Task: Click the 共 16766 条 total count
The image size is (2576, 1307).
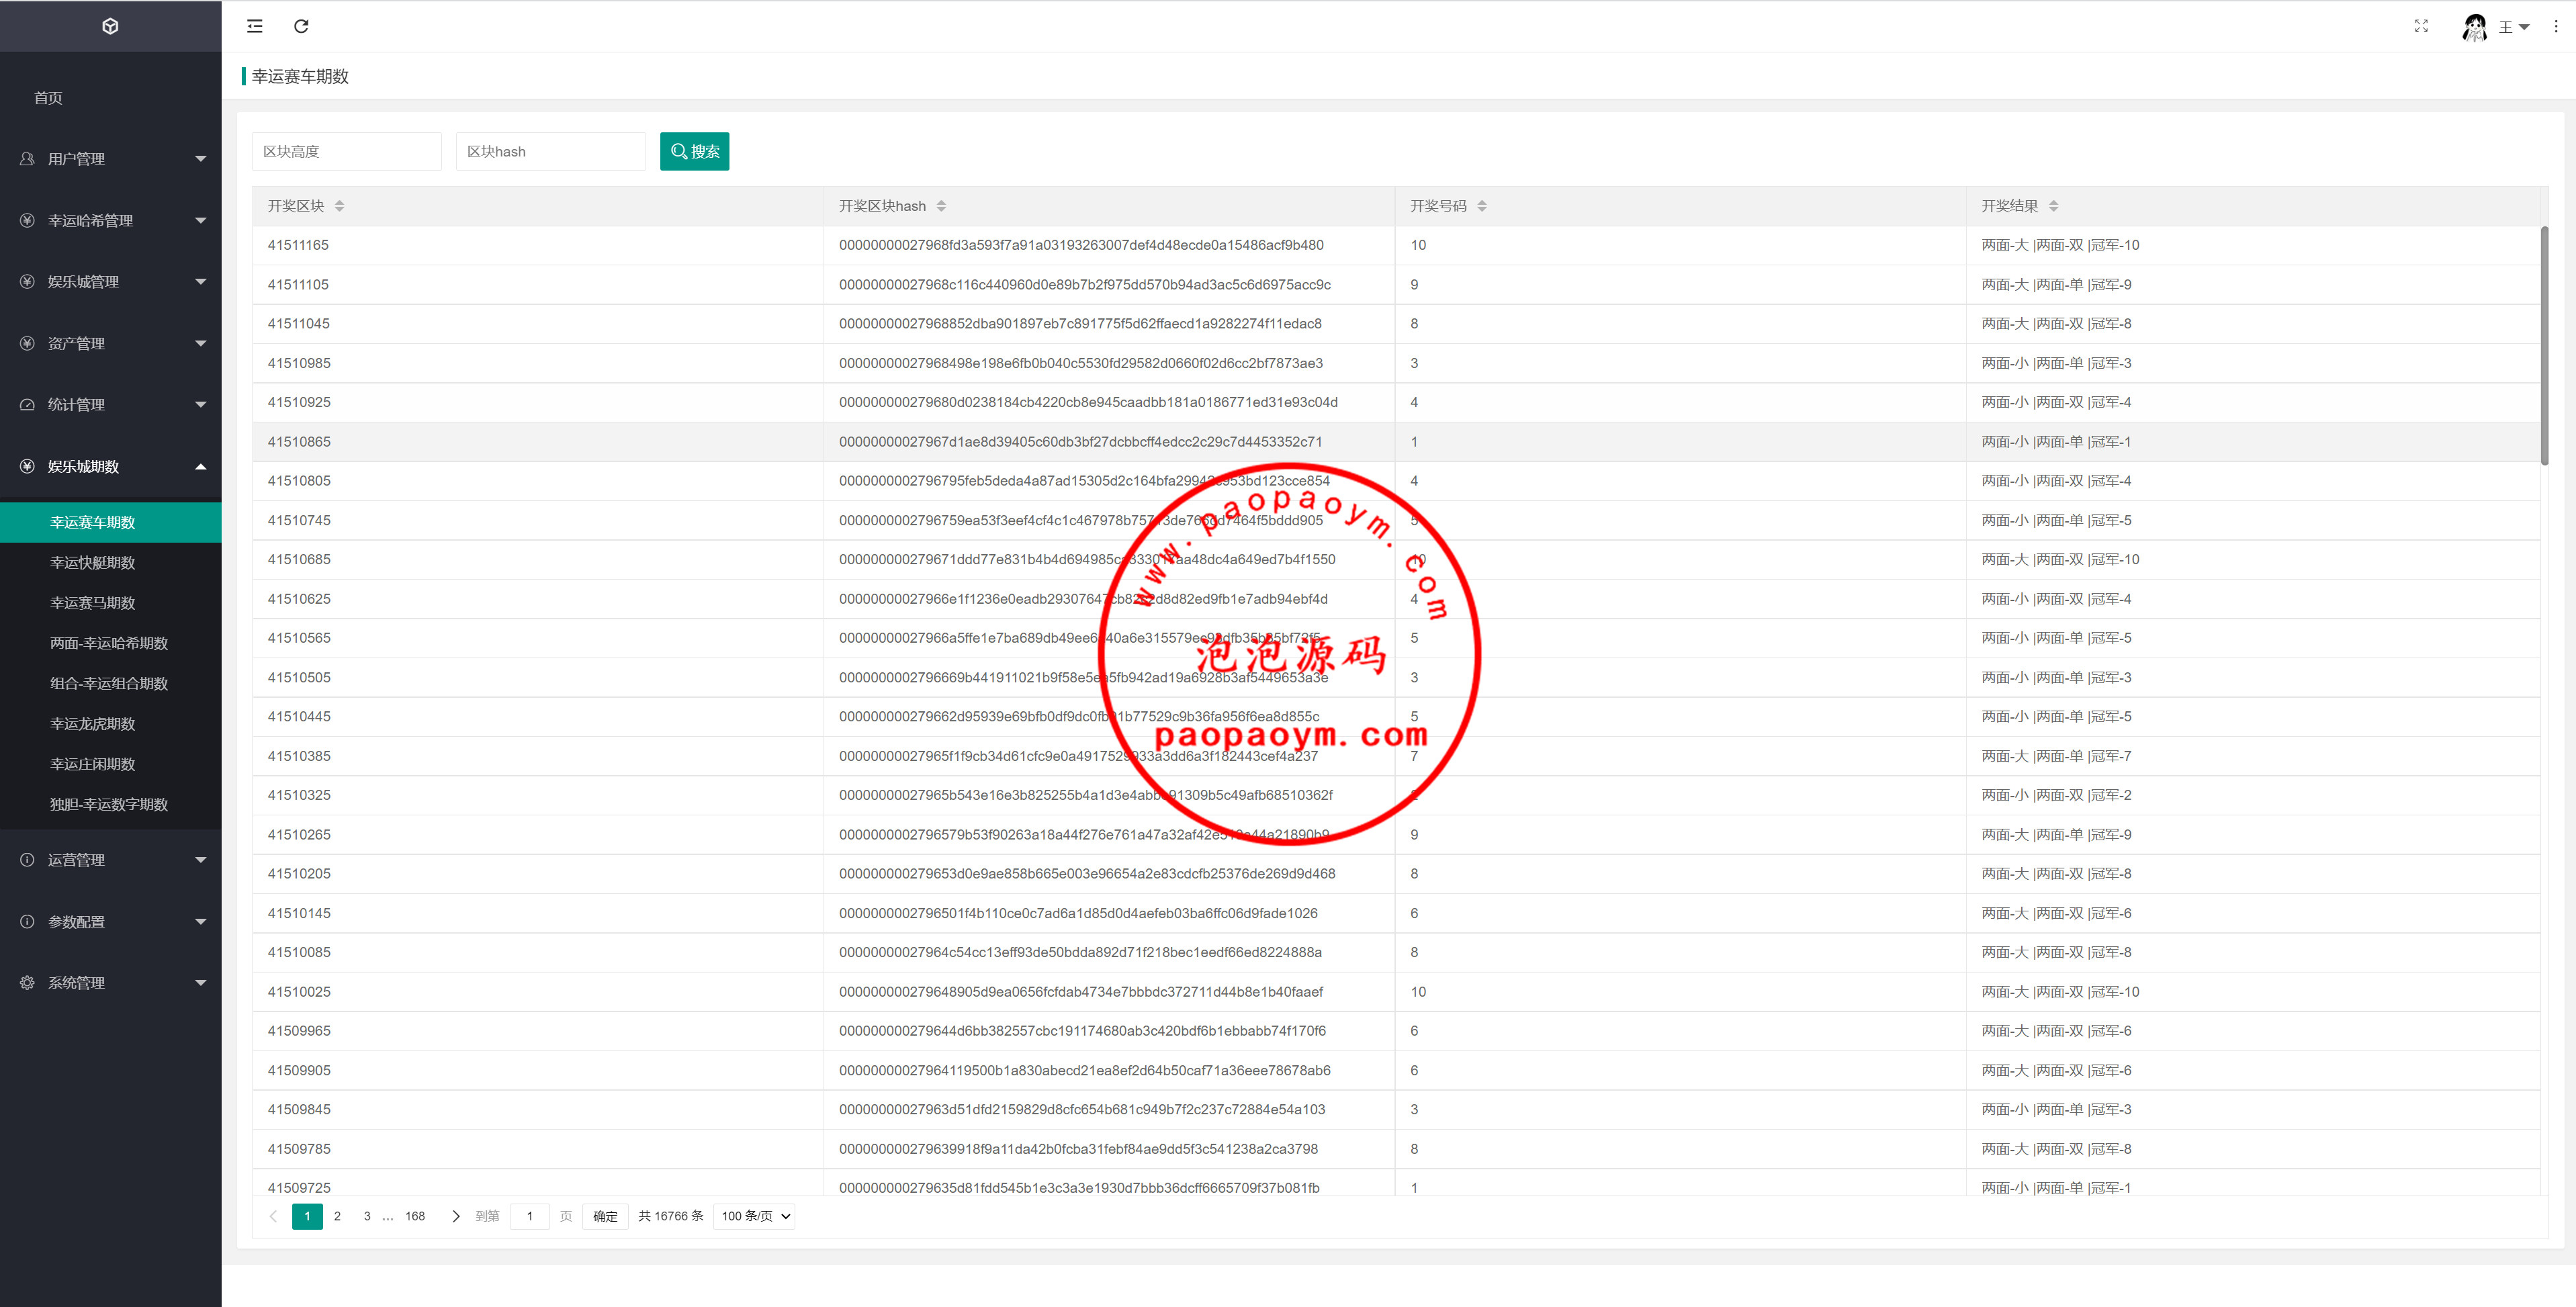Action: [x=671, y=1216]
